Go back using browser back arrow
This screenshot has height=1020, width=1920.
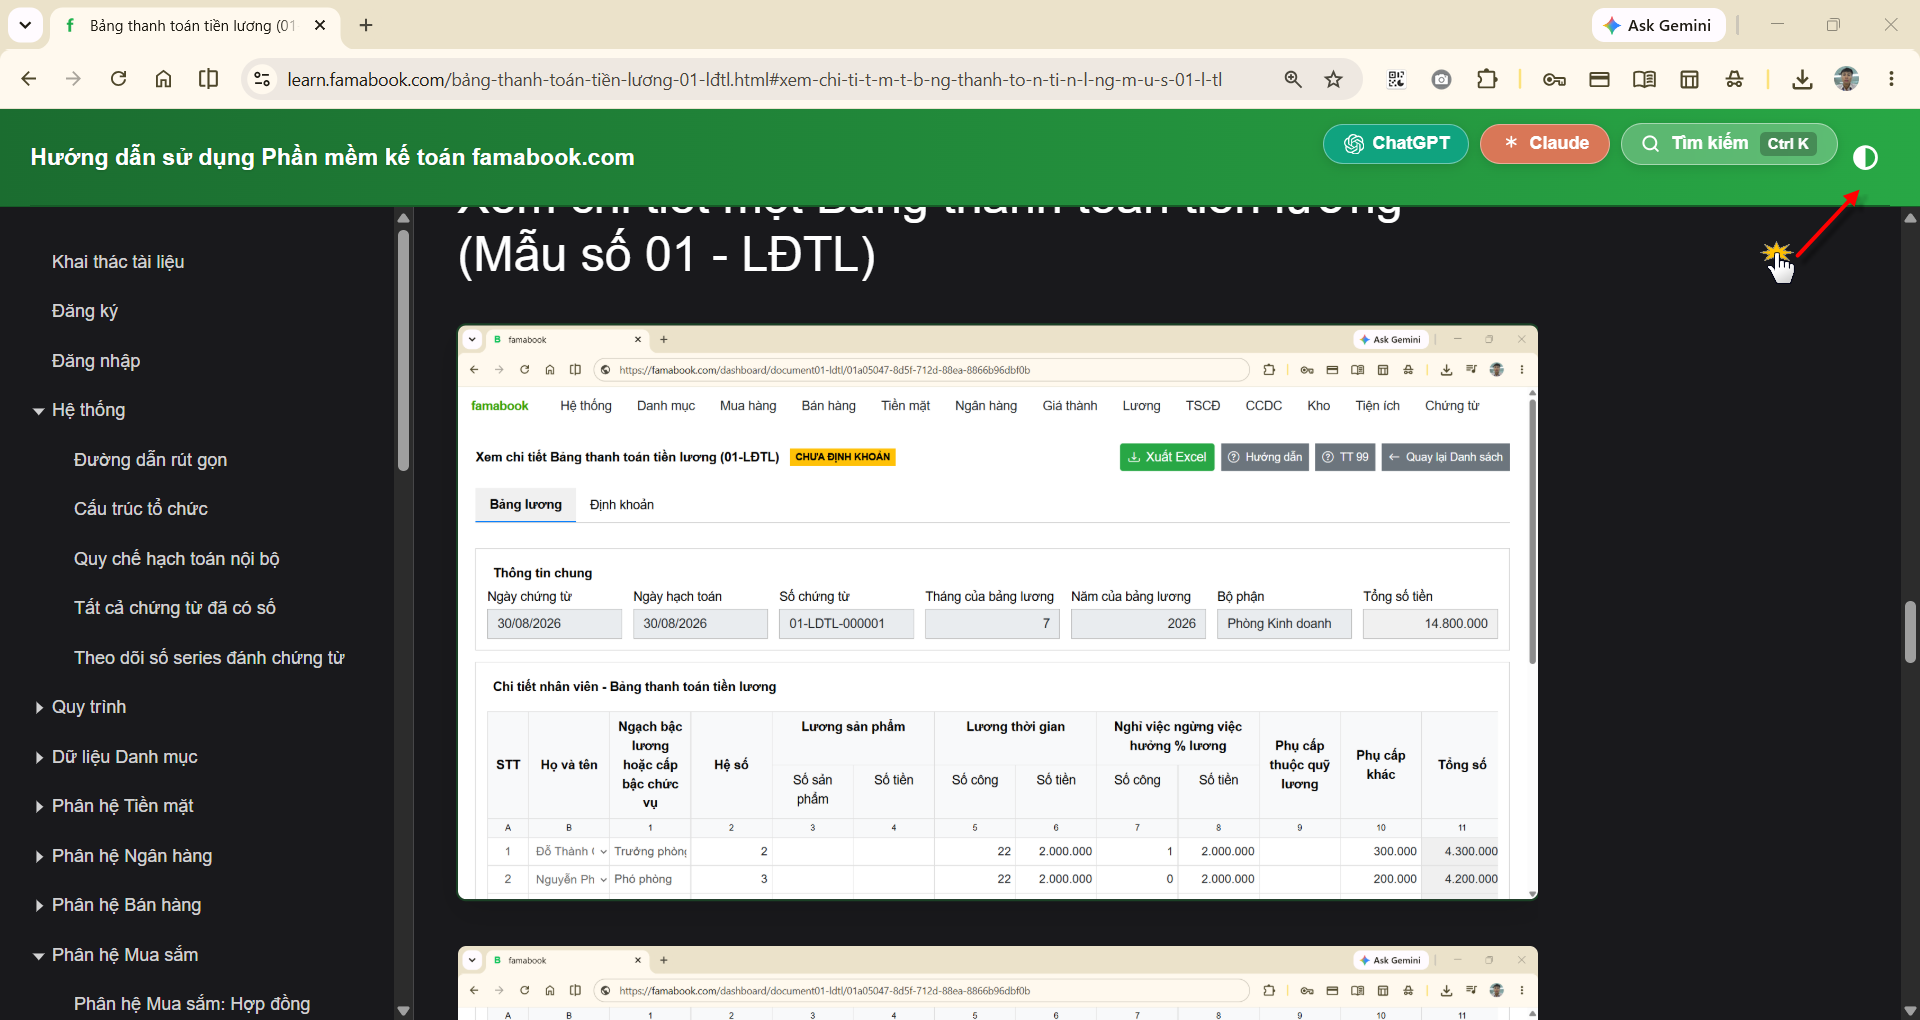click(29, 79)
